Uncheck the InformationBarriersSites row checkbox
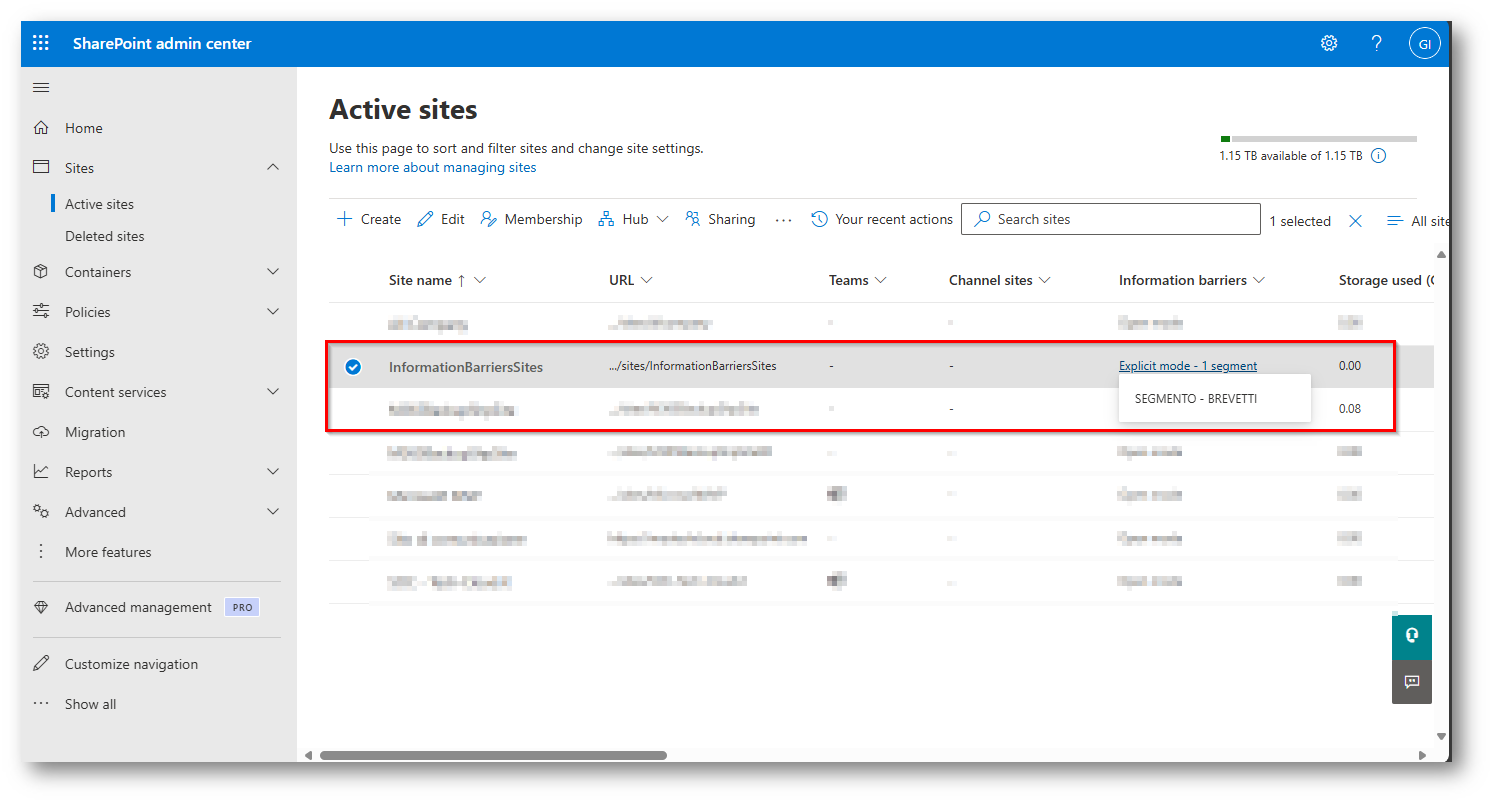This screenshot has width=1494, height=804. coord(353,367)
